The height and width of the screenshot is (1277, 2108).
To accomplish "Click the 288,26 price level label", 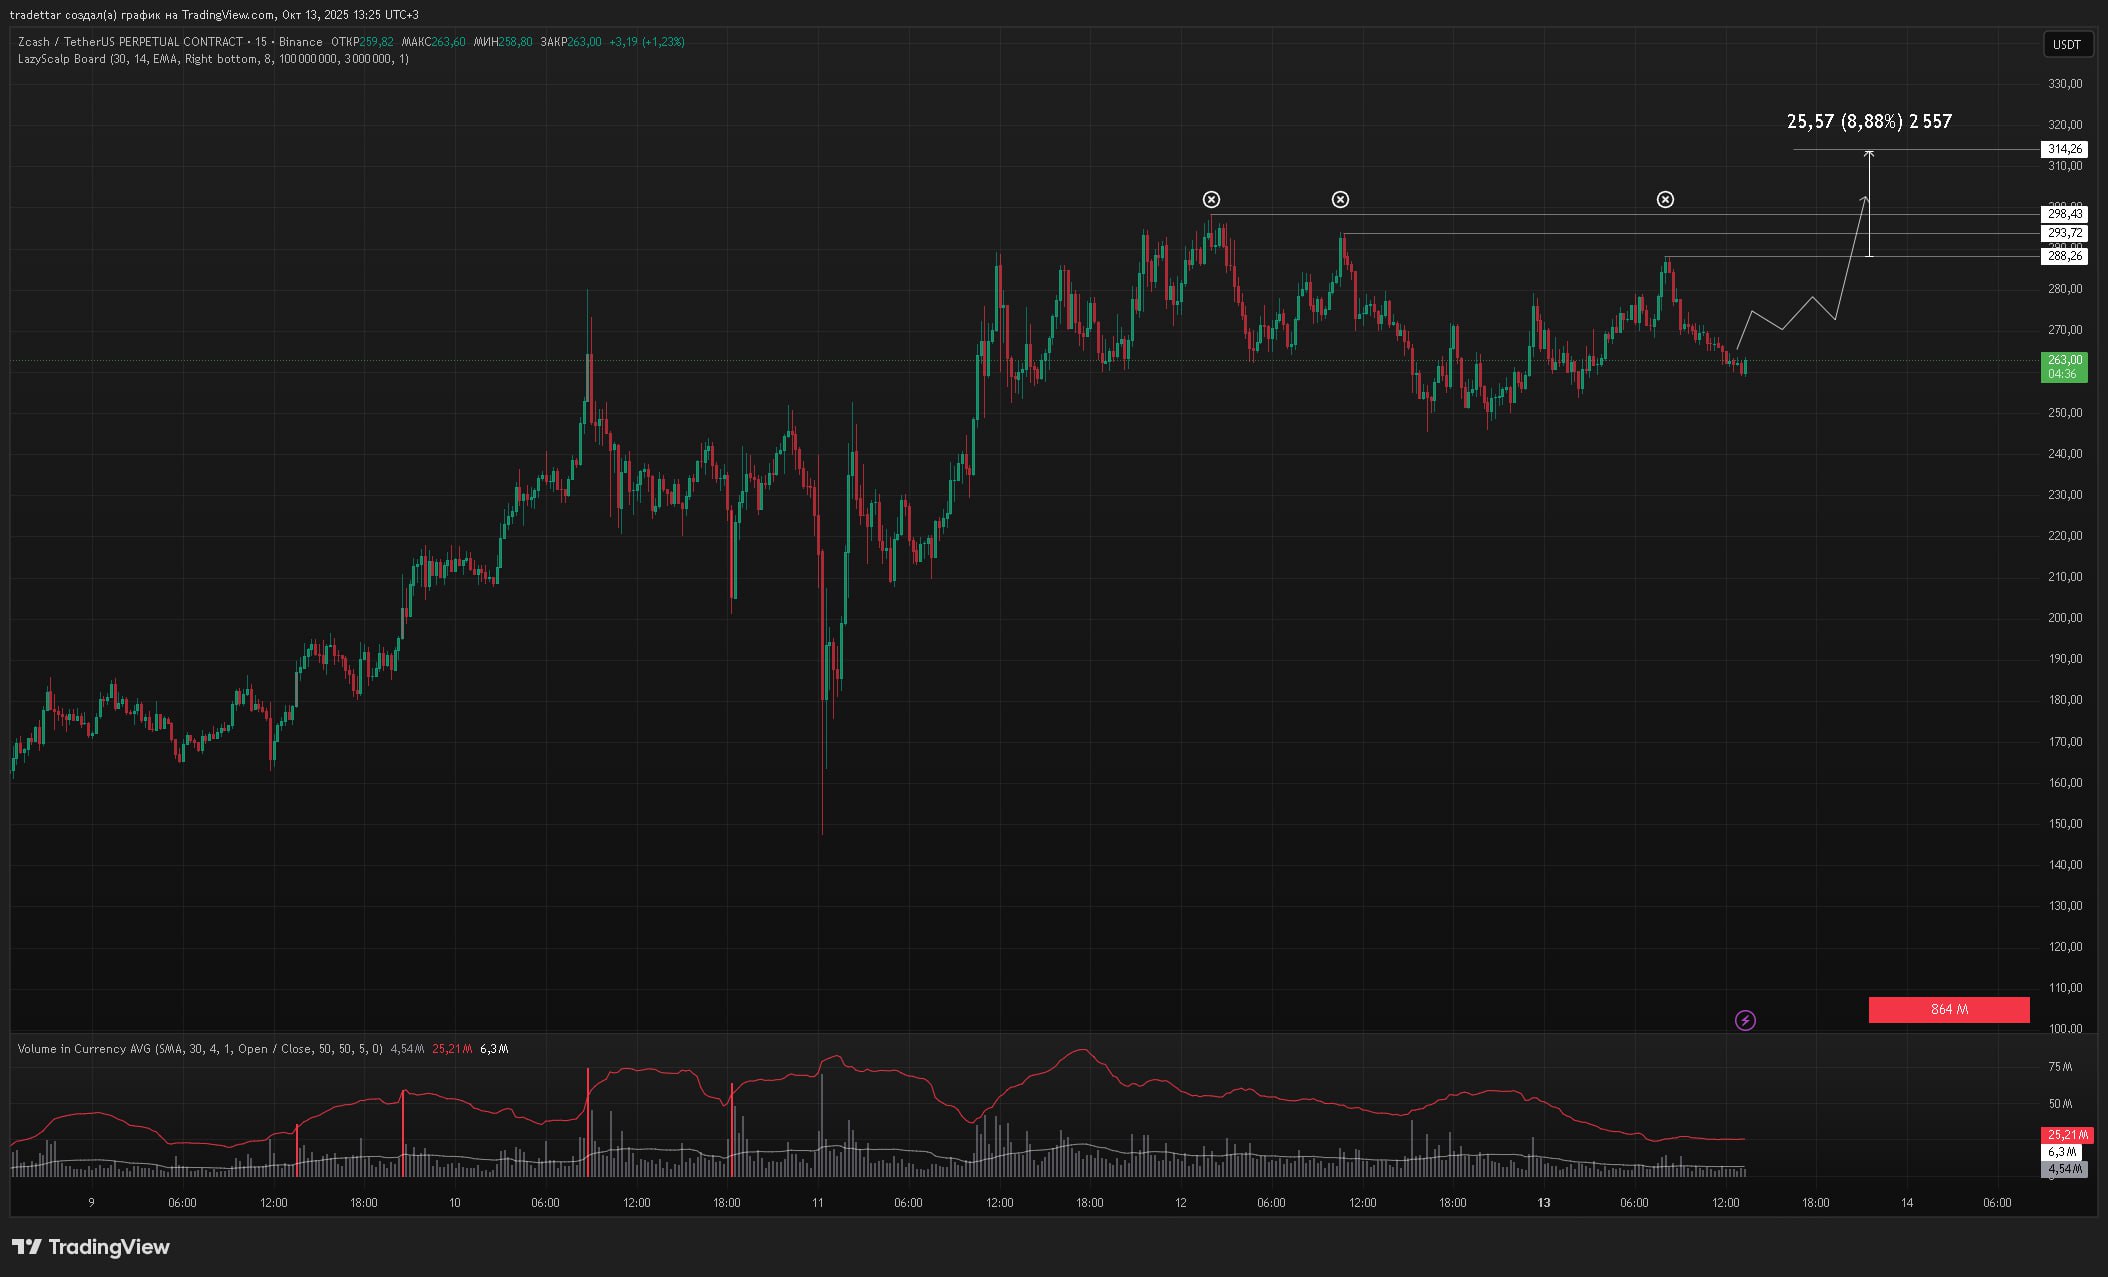I will click(2064, 257).
